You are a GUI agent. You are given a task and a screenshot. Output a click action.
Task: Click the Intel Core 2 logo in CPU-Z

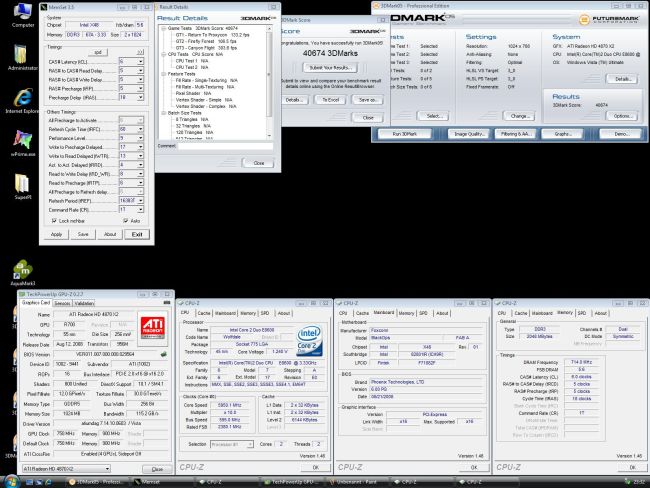point(309,341)
